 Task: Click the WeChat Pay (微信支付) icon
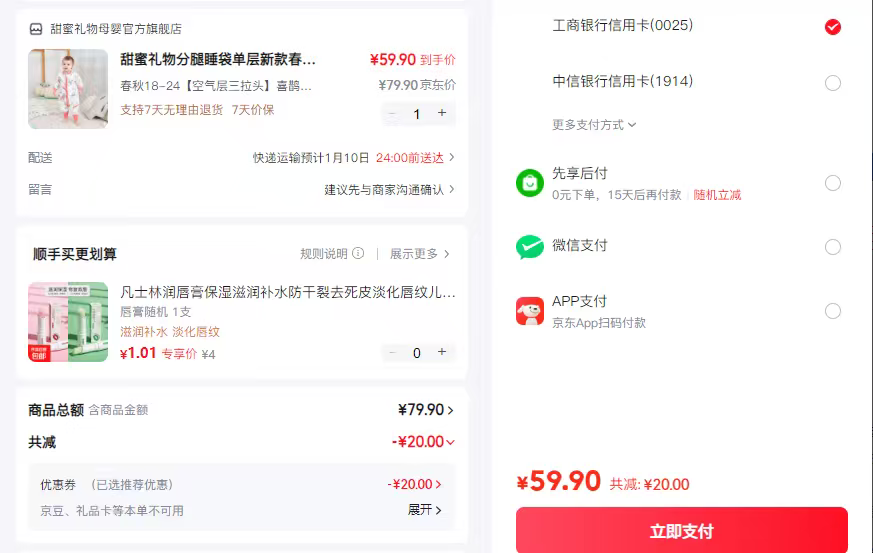pyautogui.click(x=529, y=247)
